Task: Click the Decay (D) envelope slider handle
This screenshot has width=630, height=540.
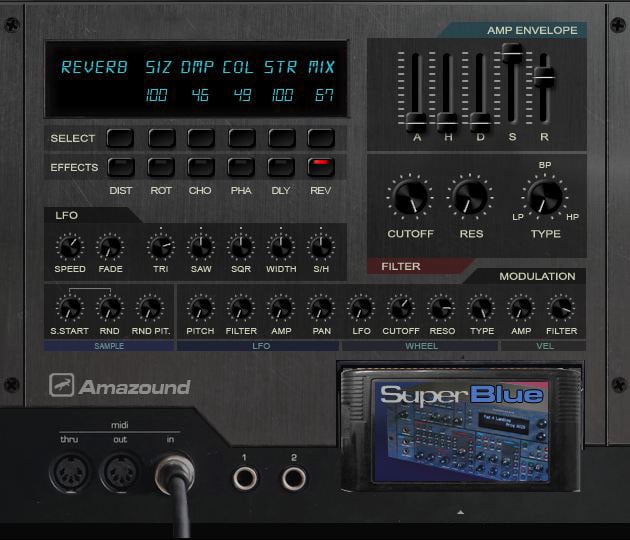Action: [480, 122]
